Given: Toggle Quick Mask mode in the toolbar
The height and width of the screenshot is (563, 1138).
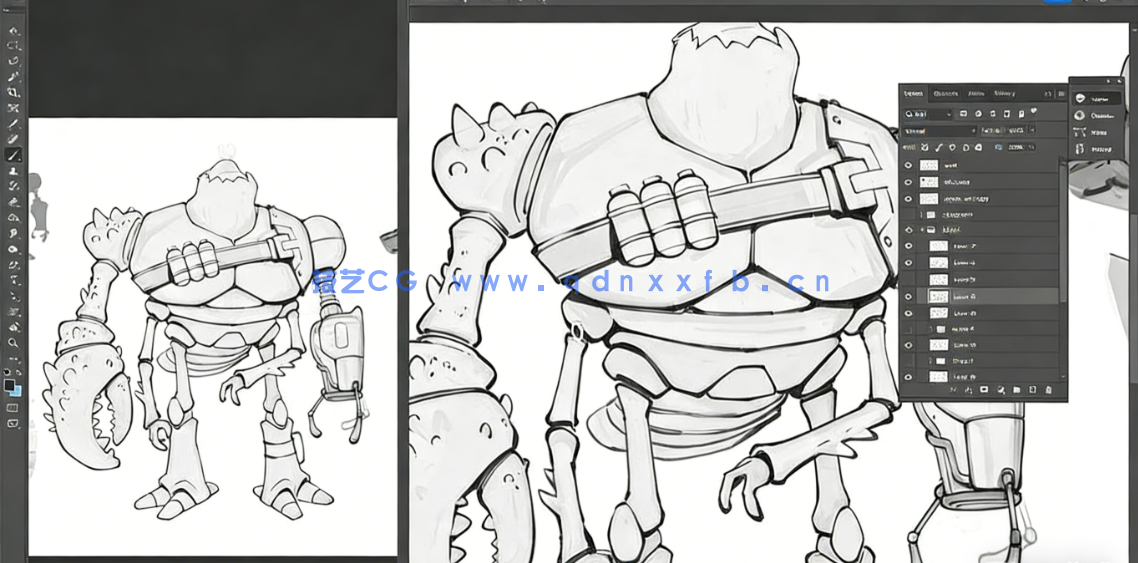Looking at the screenshot, I should 14,408.
